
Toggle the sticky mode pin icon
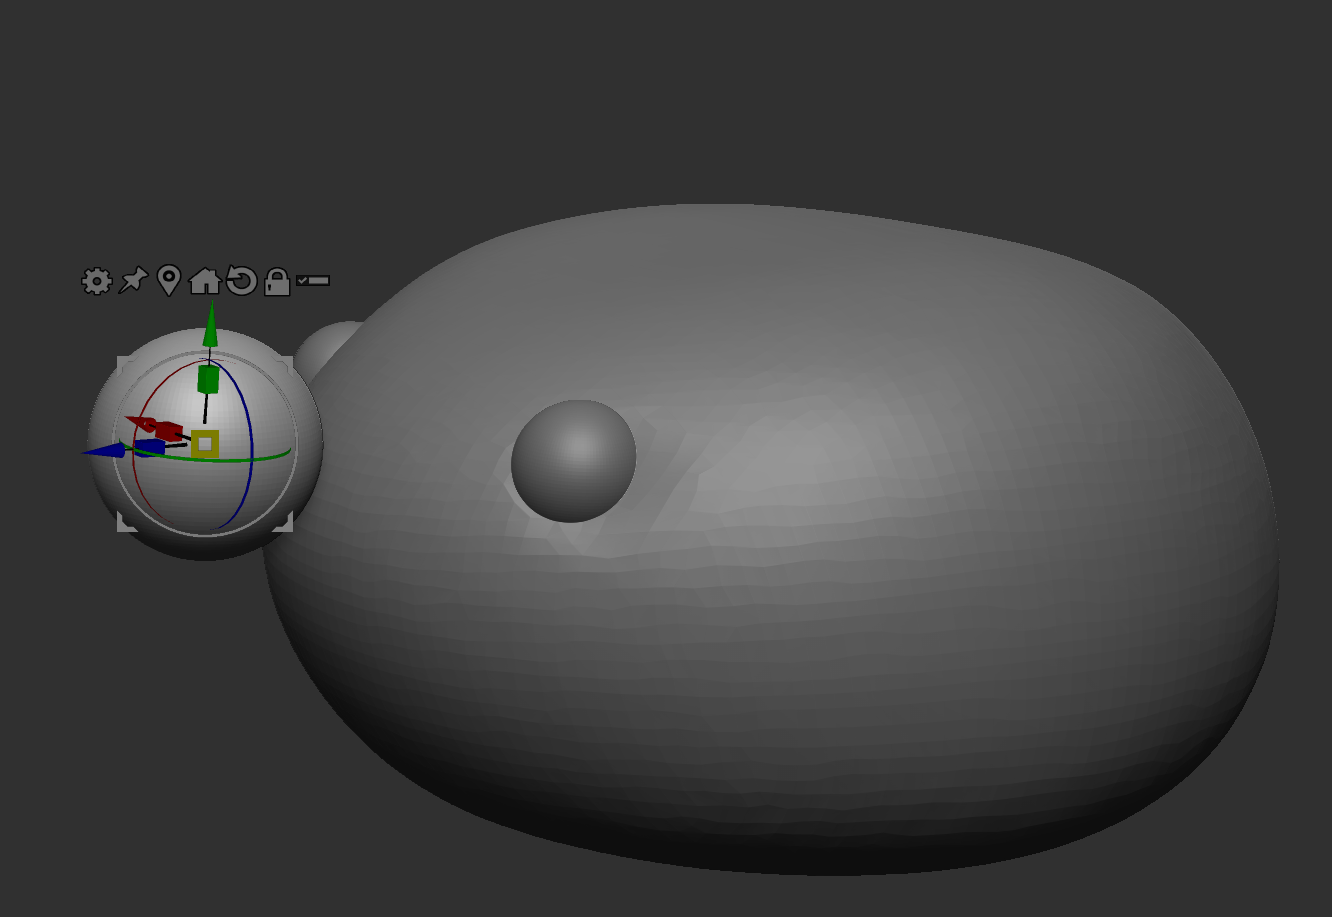pos(133,281)
